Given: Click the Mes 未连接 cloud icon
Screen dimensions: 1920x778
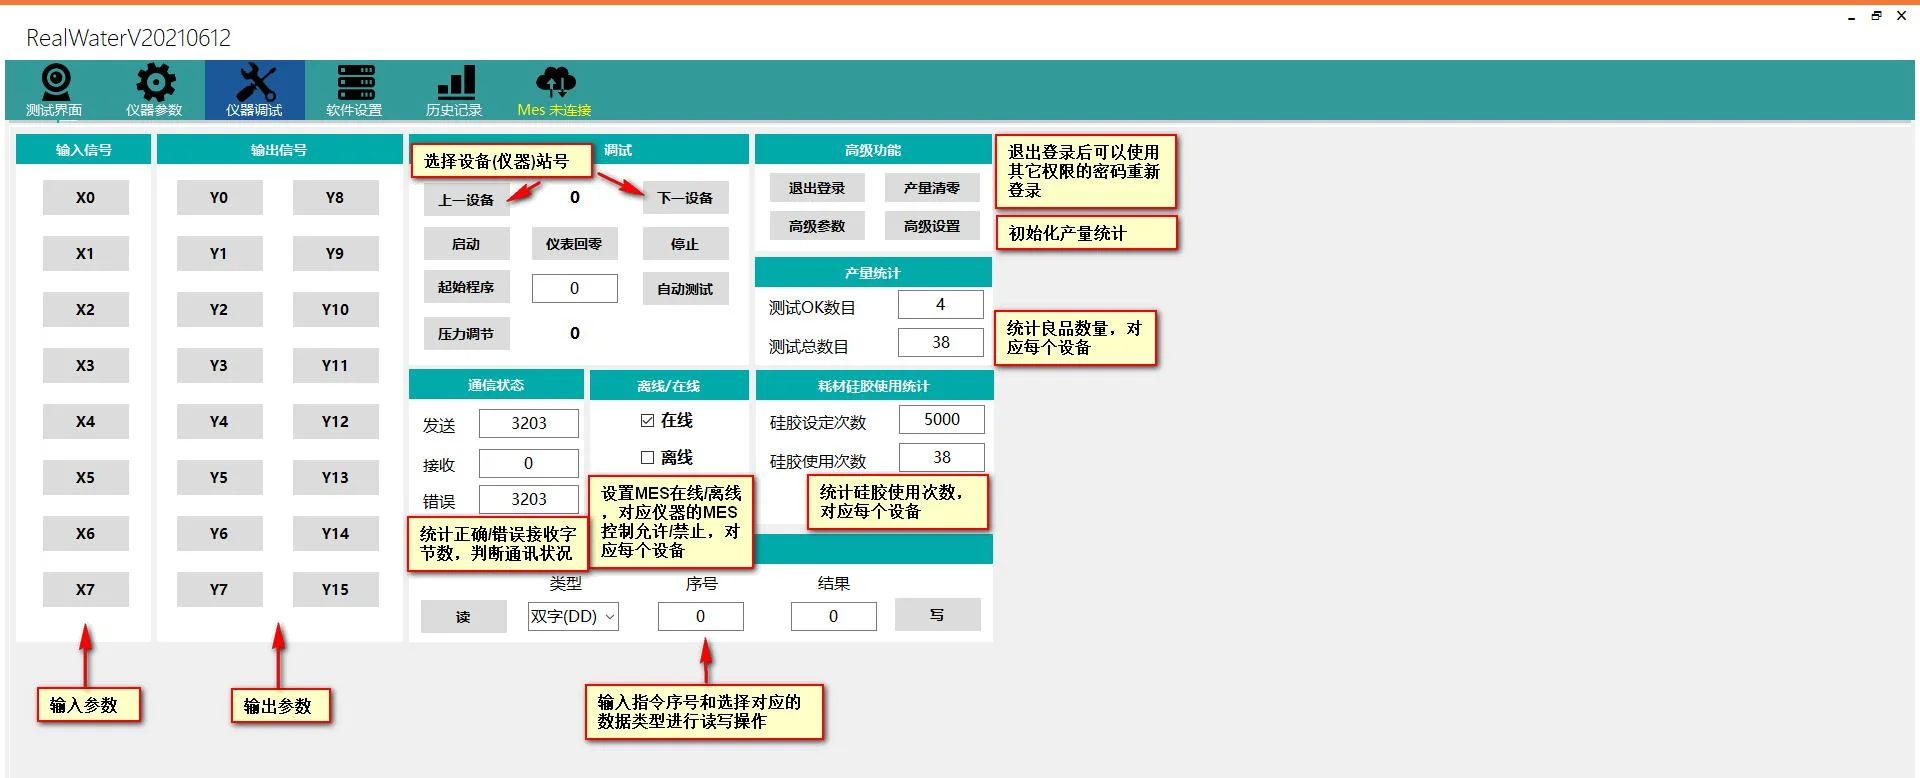Looking at the screenshot, I should click(x=555, y=82).
